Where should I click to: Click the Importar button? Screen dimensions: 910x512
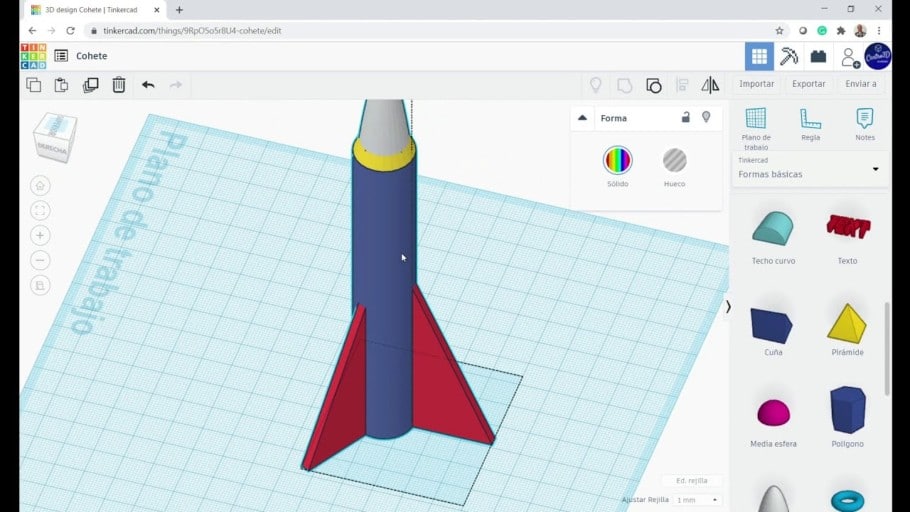pos(756,84)
